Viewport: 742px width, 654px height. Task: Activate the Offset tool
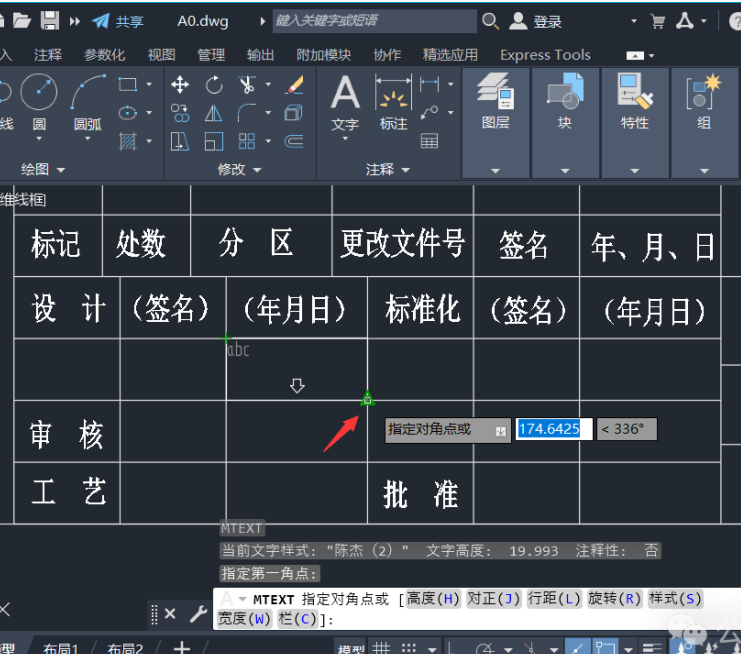coord(294,141)
